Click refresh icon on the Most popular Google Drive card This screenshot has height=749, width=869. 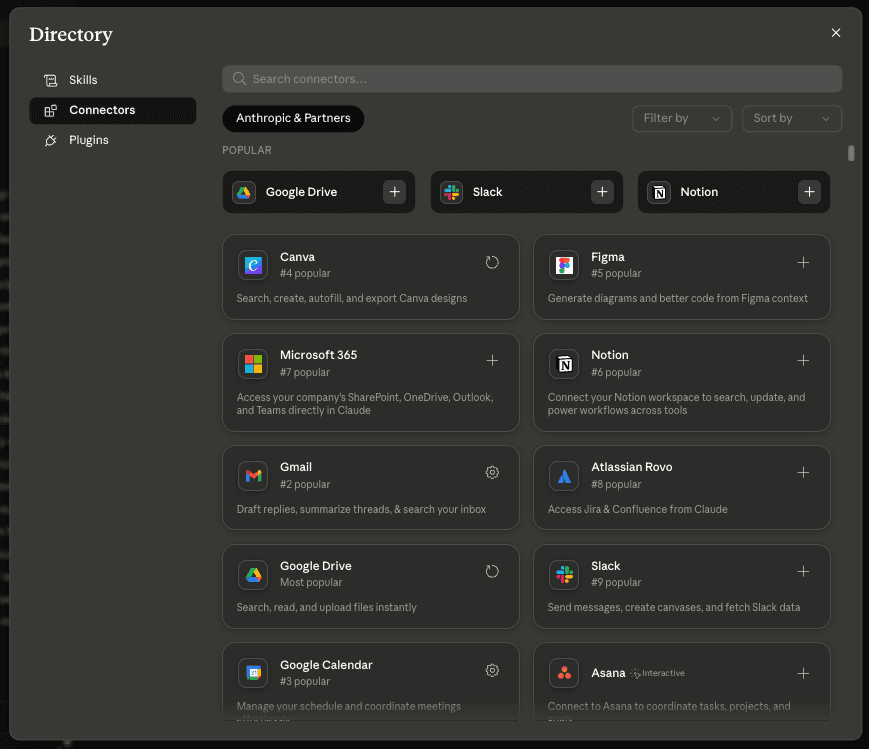click(x=492, y=572)
